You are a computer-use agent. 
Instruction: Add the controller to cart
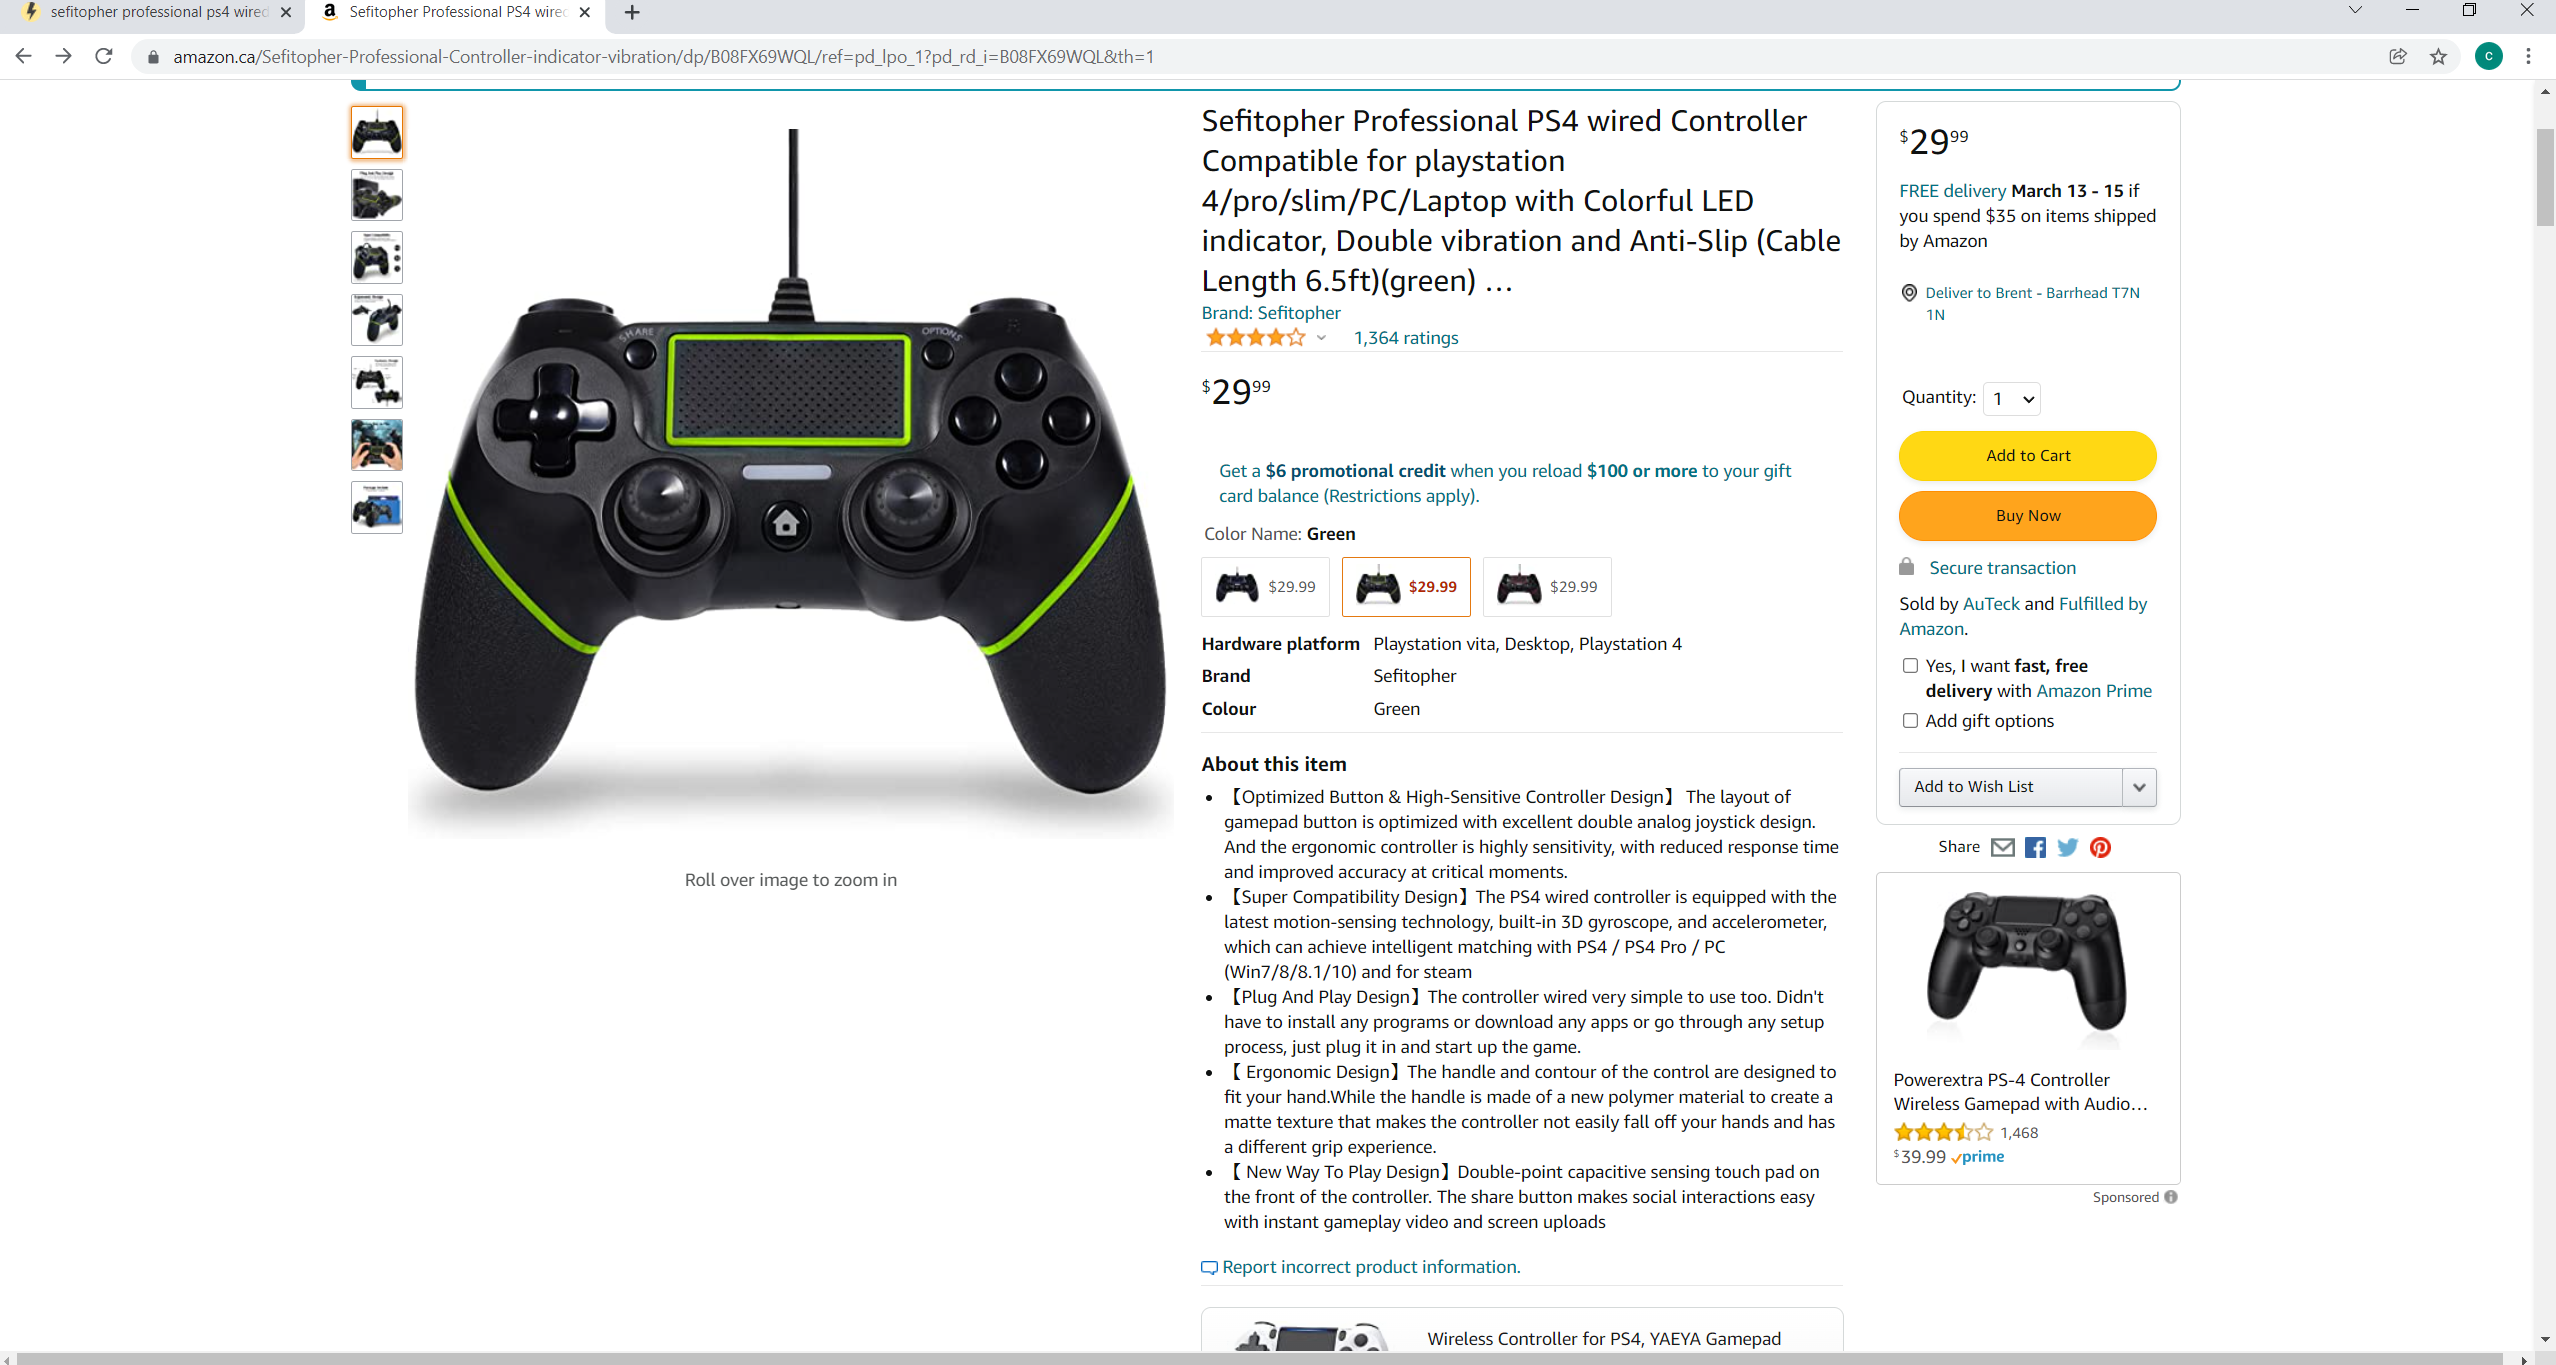pyautogui.click(x=2027, y=456)
